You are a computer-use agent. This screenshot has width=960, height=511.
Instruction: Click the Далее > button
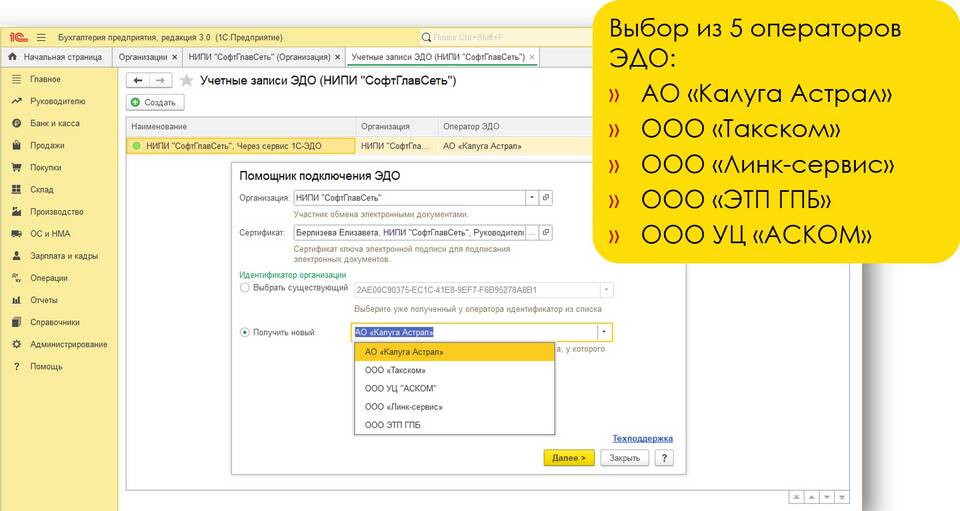pos(569,458)
